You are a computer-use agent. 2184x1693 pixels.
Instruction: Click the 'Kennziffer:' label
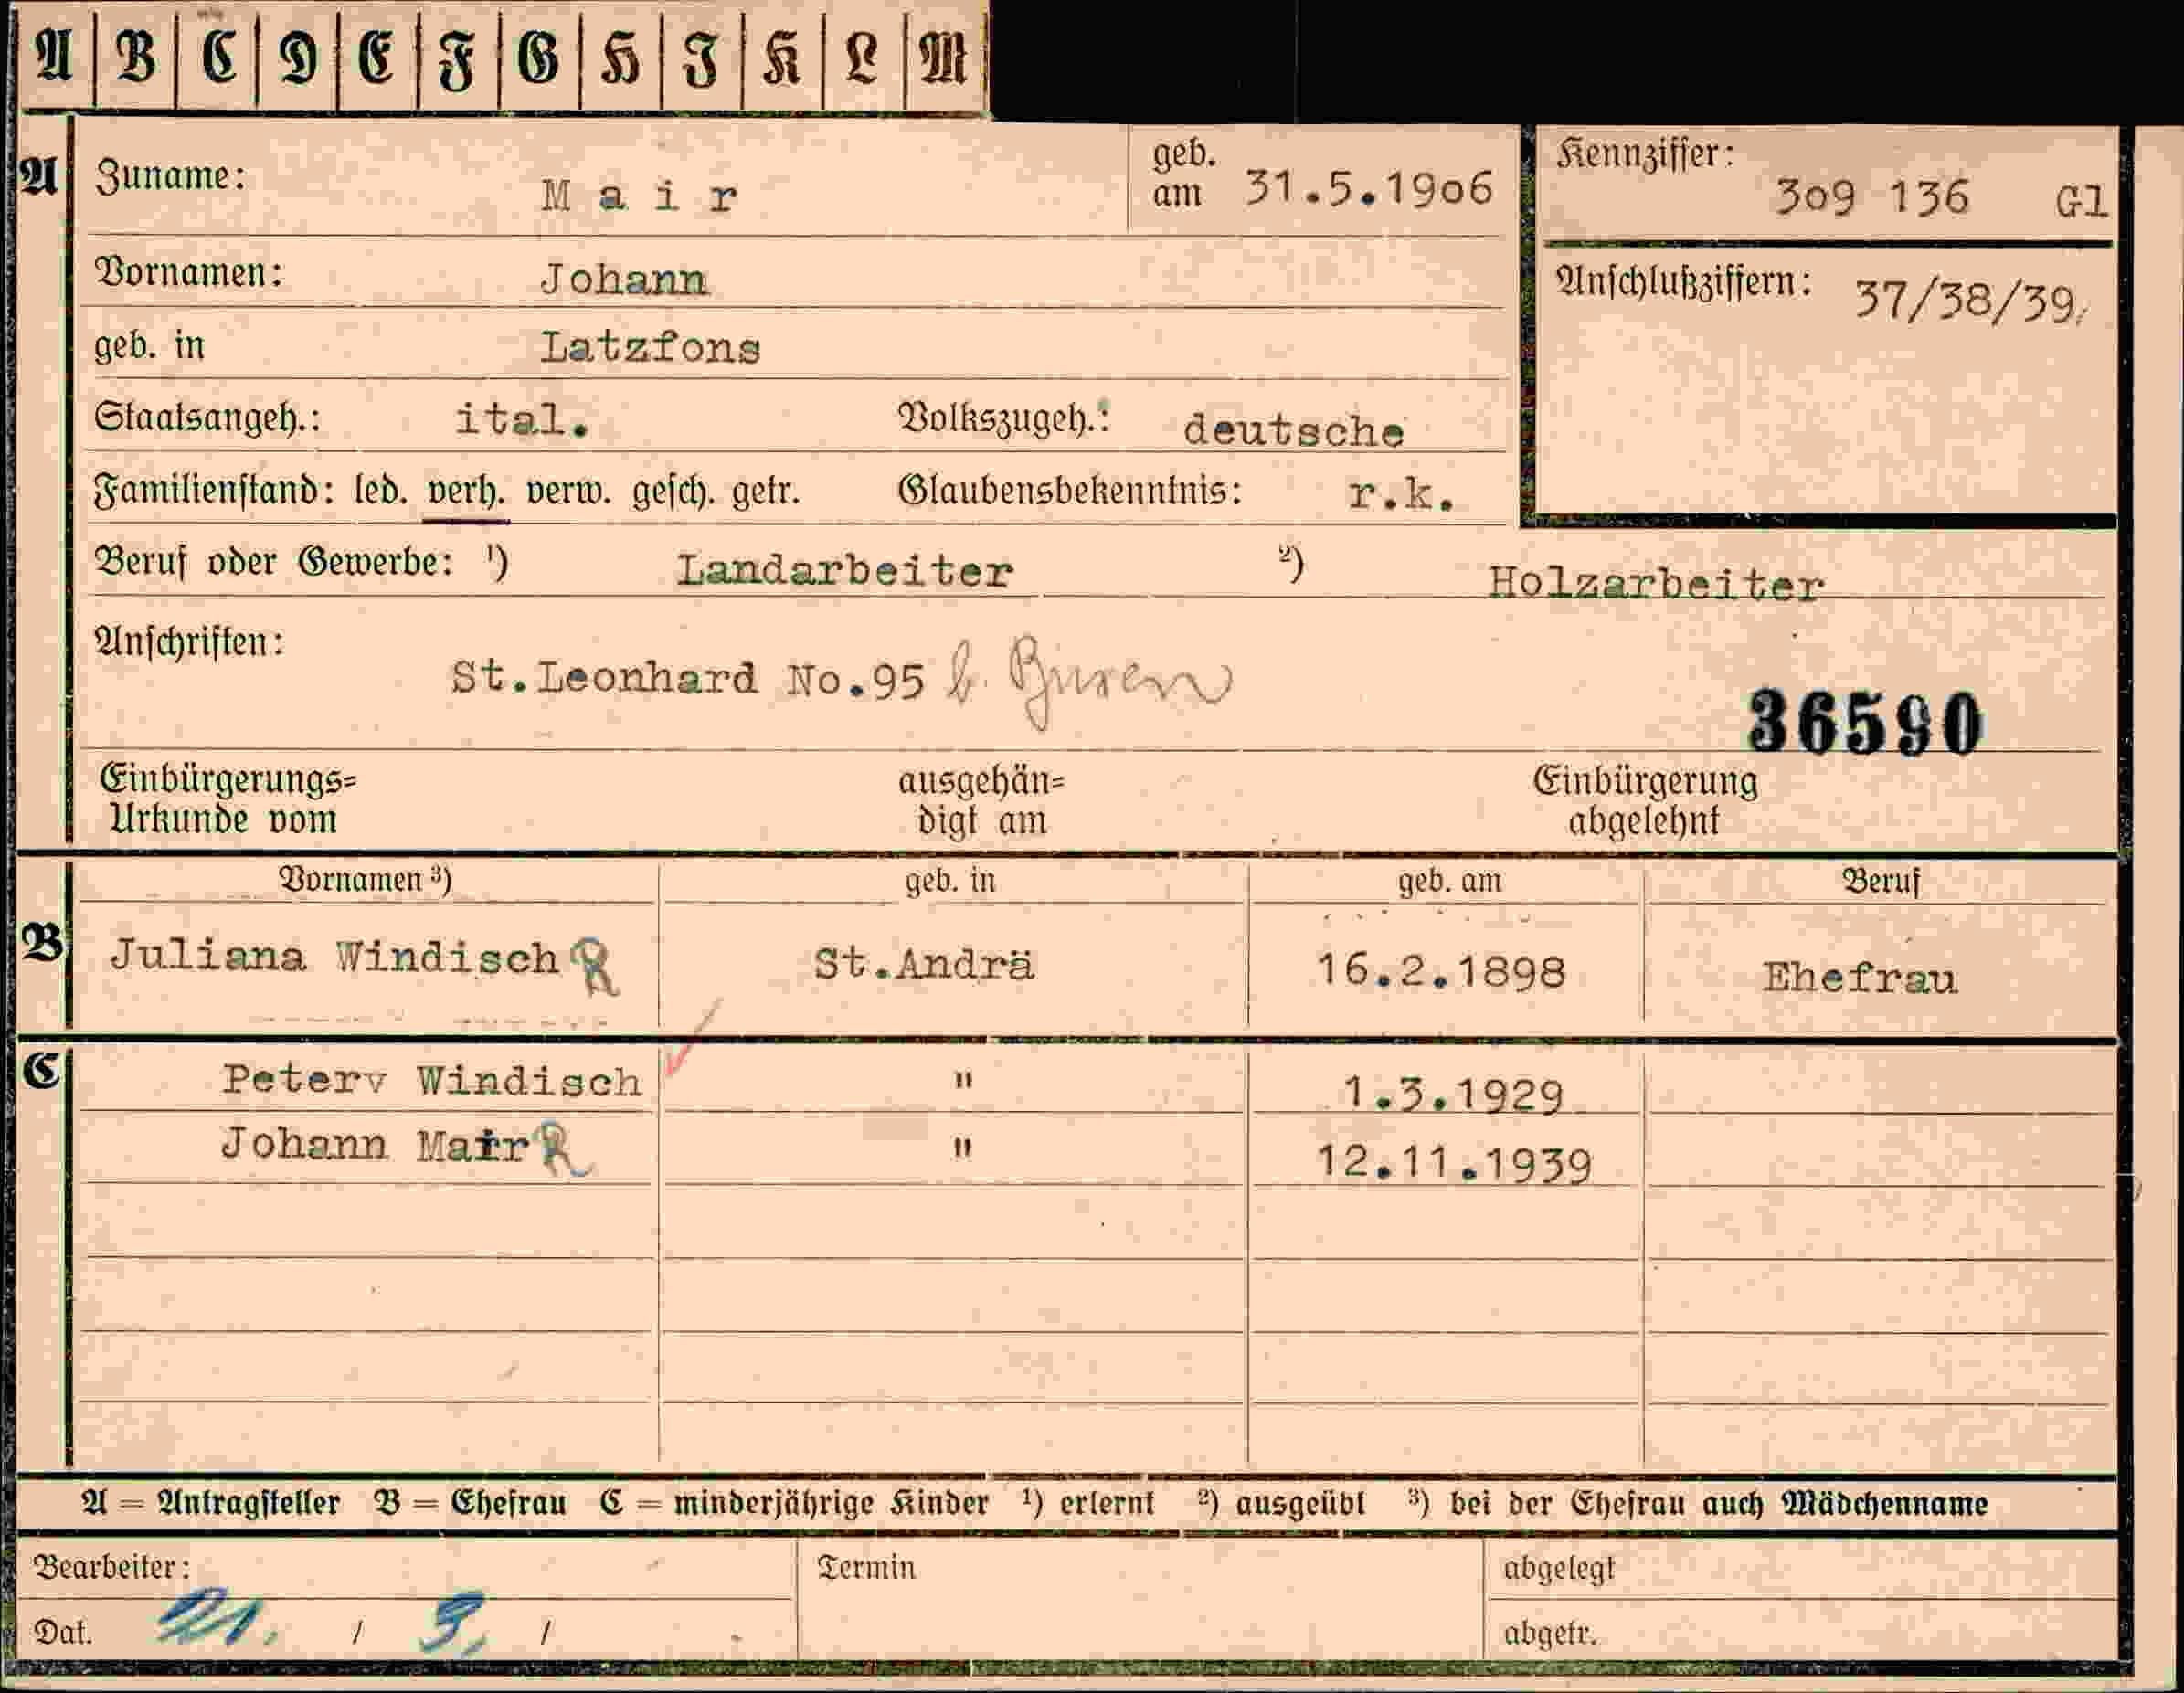1645,154
